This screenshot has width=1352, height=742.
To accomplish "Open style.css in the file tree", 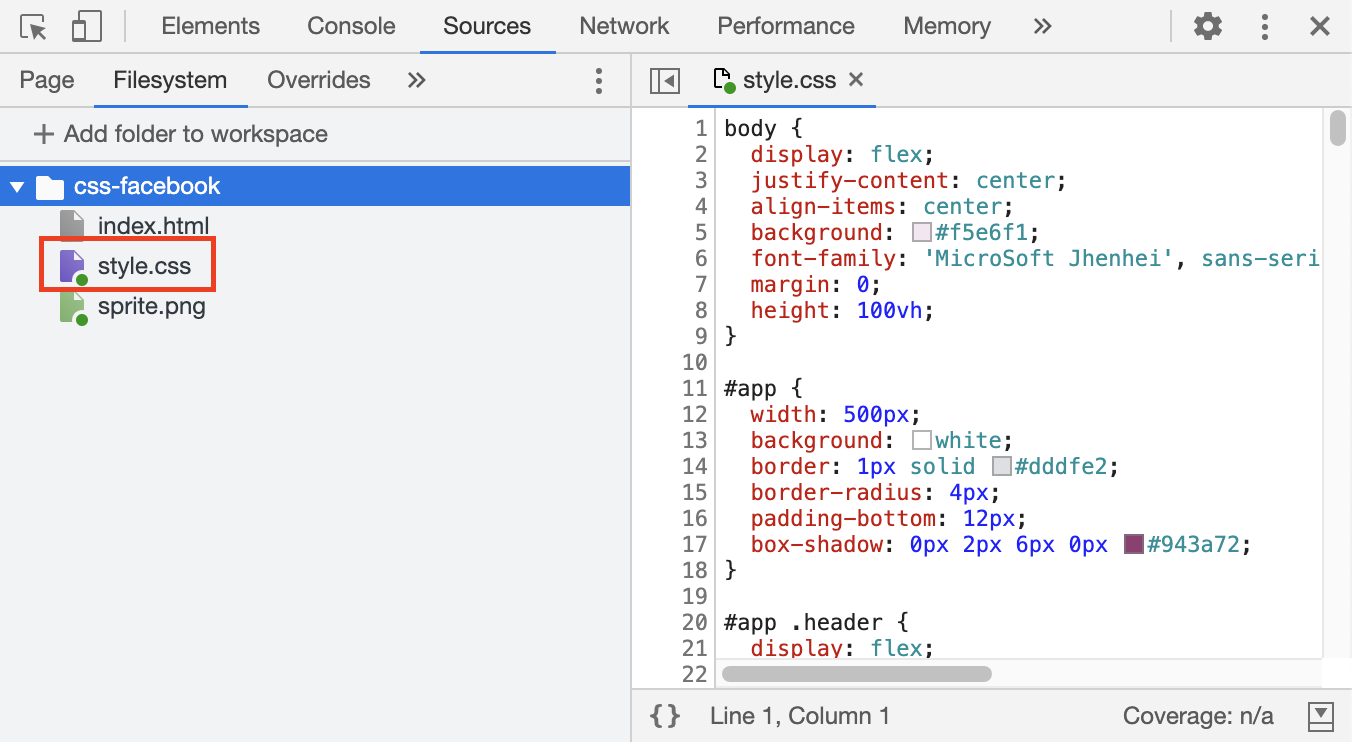I will click(x=144, y=266).
